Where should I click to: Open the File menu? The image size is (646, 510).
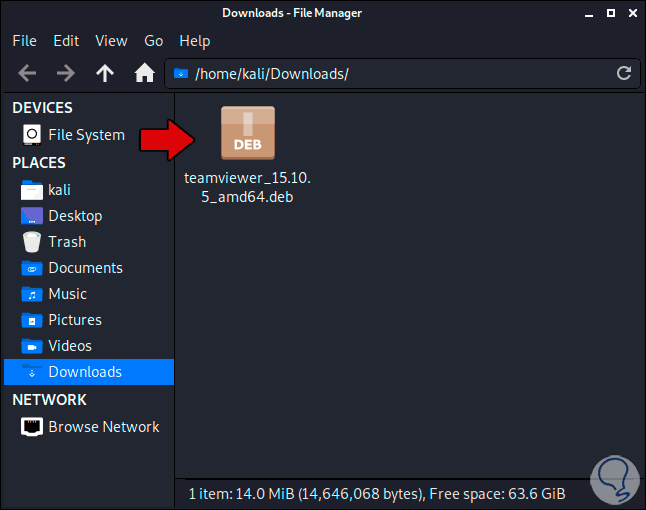click(x=24, y=41)
